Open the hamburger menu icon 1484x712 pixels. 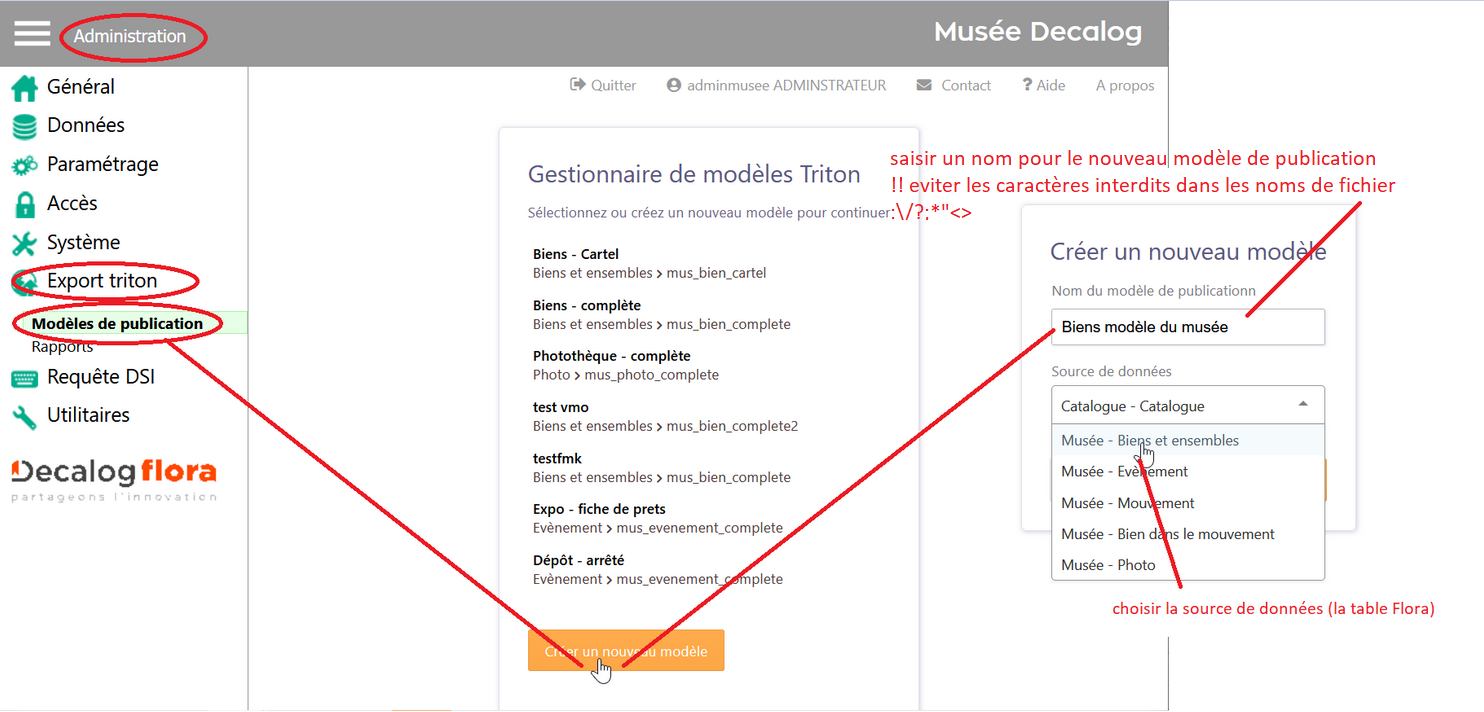click(x=32, y=34)
